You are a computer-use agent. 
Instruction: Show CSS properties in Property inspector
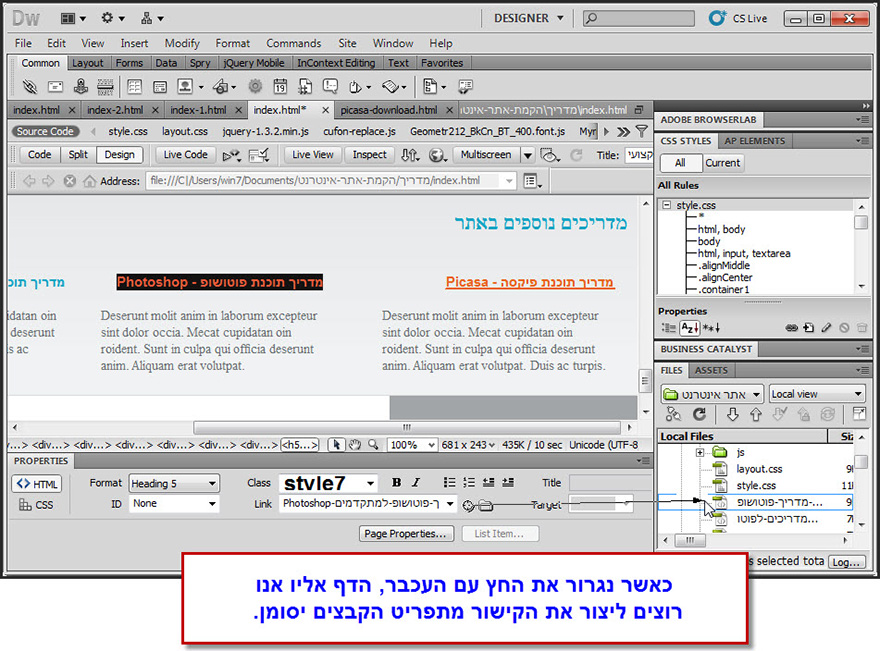click(x=36, y=505)
